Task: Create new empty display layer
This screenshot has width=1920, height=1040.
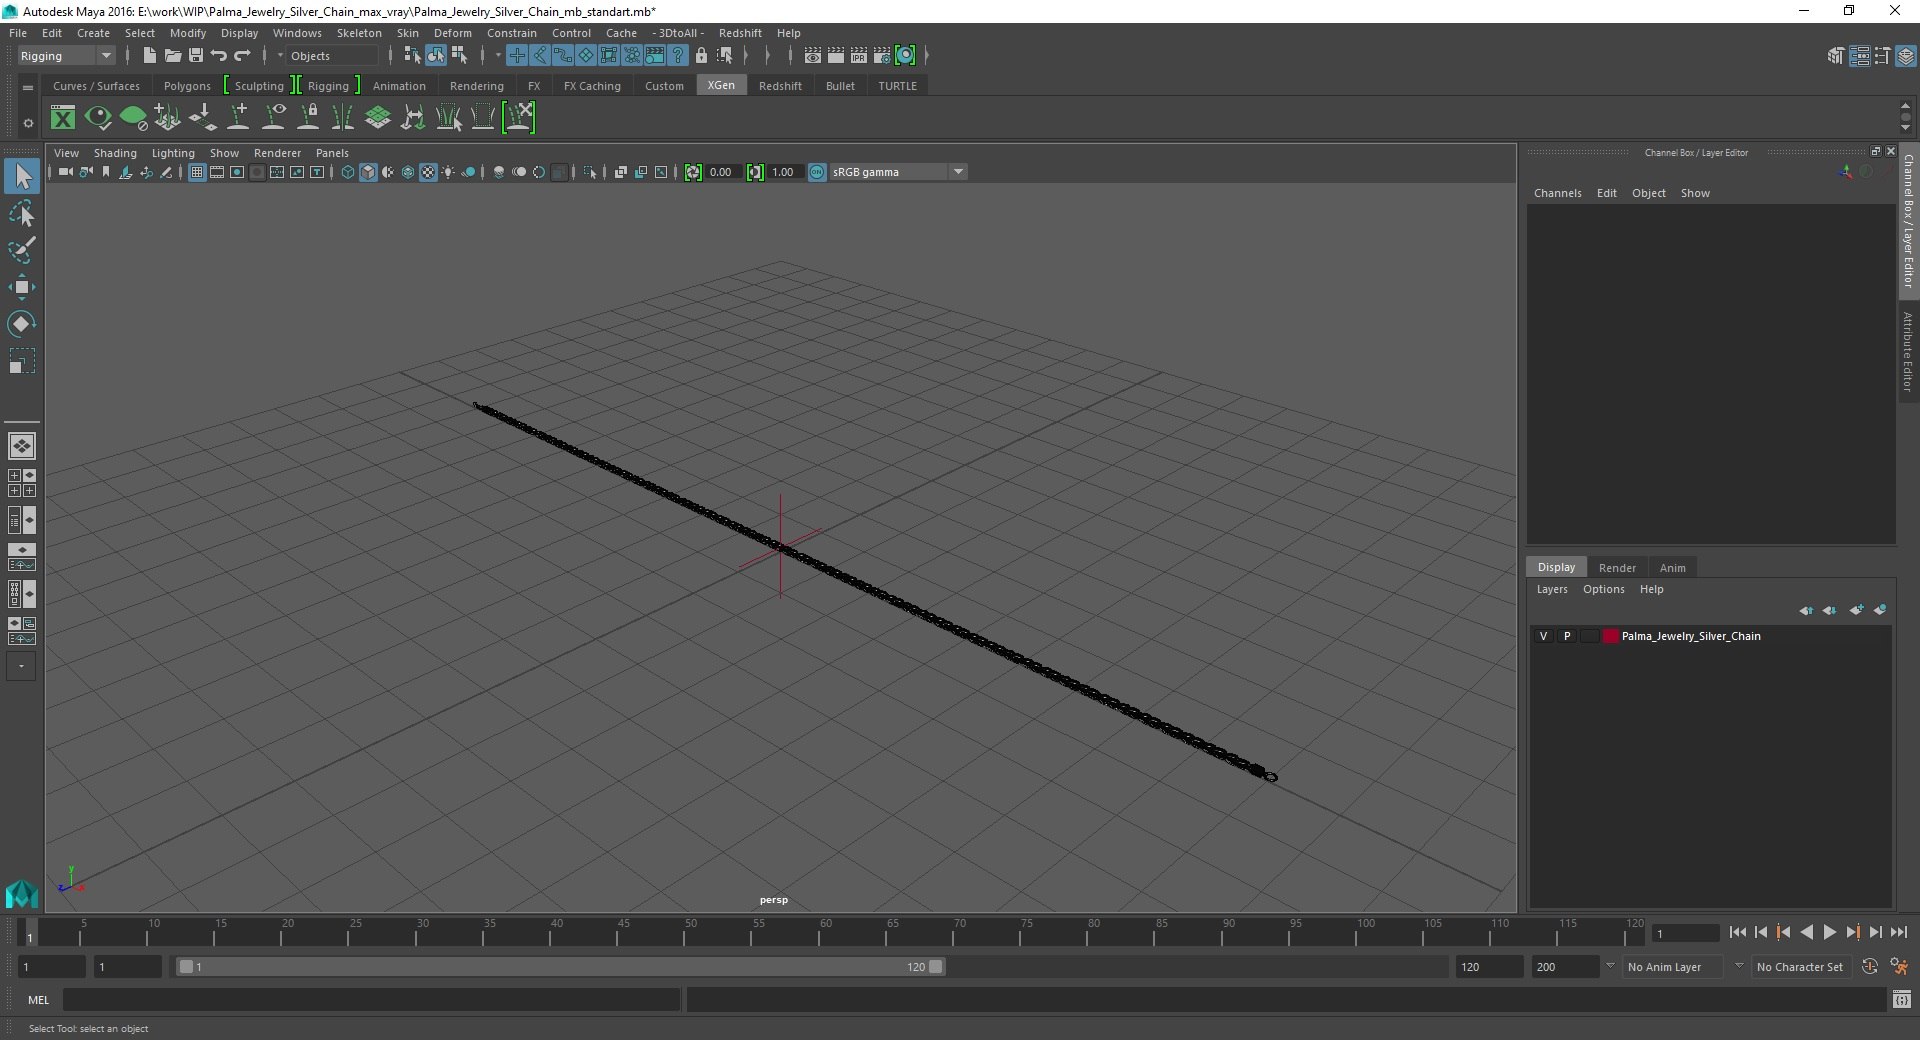Action: coord(1856,610)
